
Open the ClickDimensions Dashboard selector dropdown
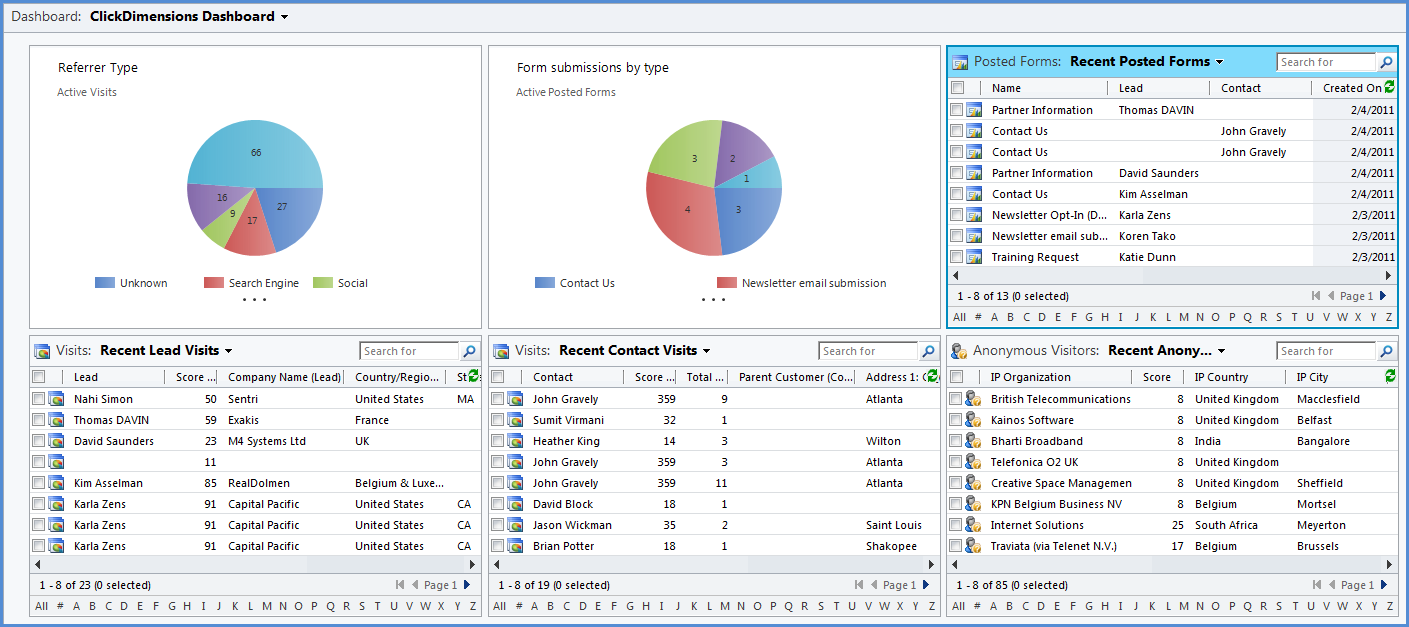point(284,17)
